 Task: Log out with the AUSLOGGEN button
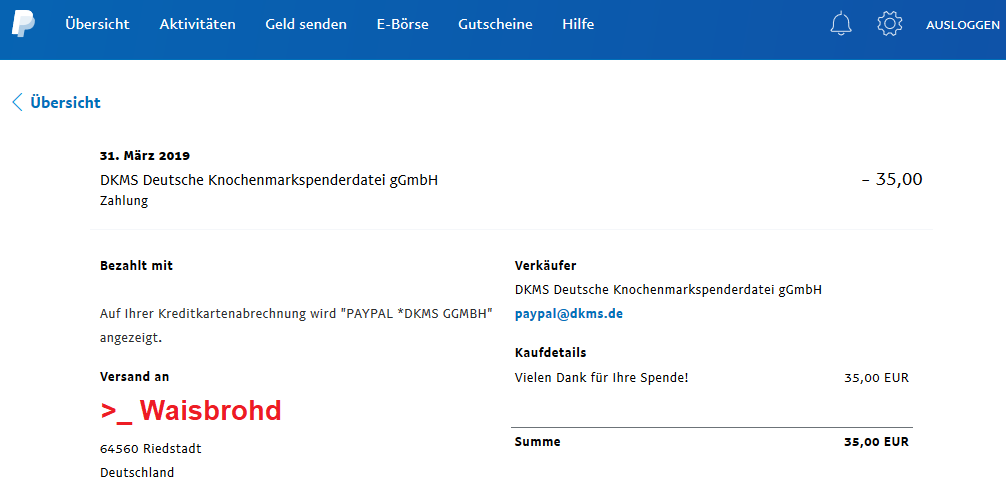[x=963, y=25]
